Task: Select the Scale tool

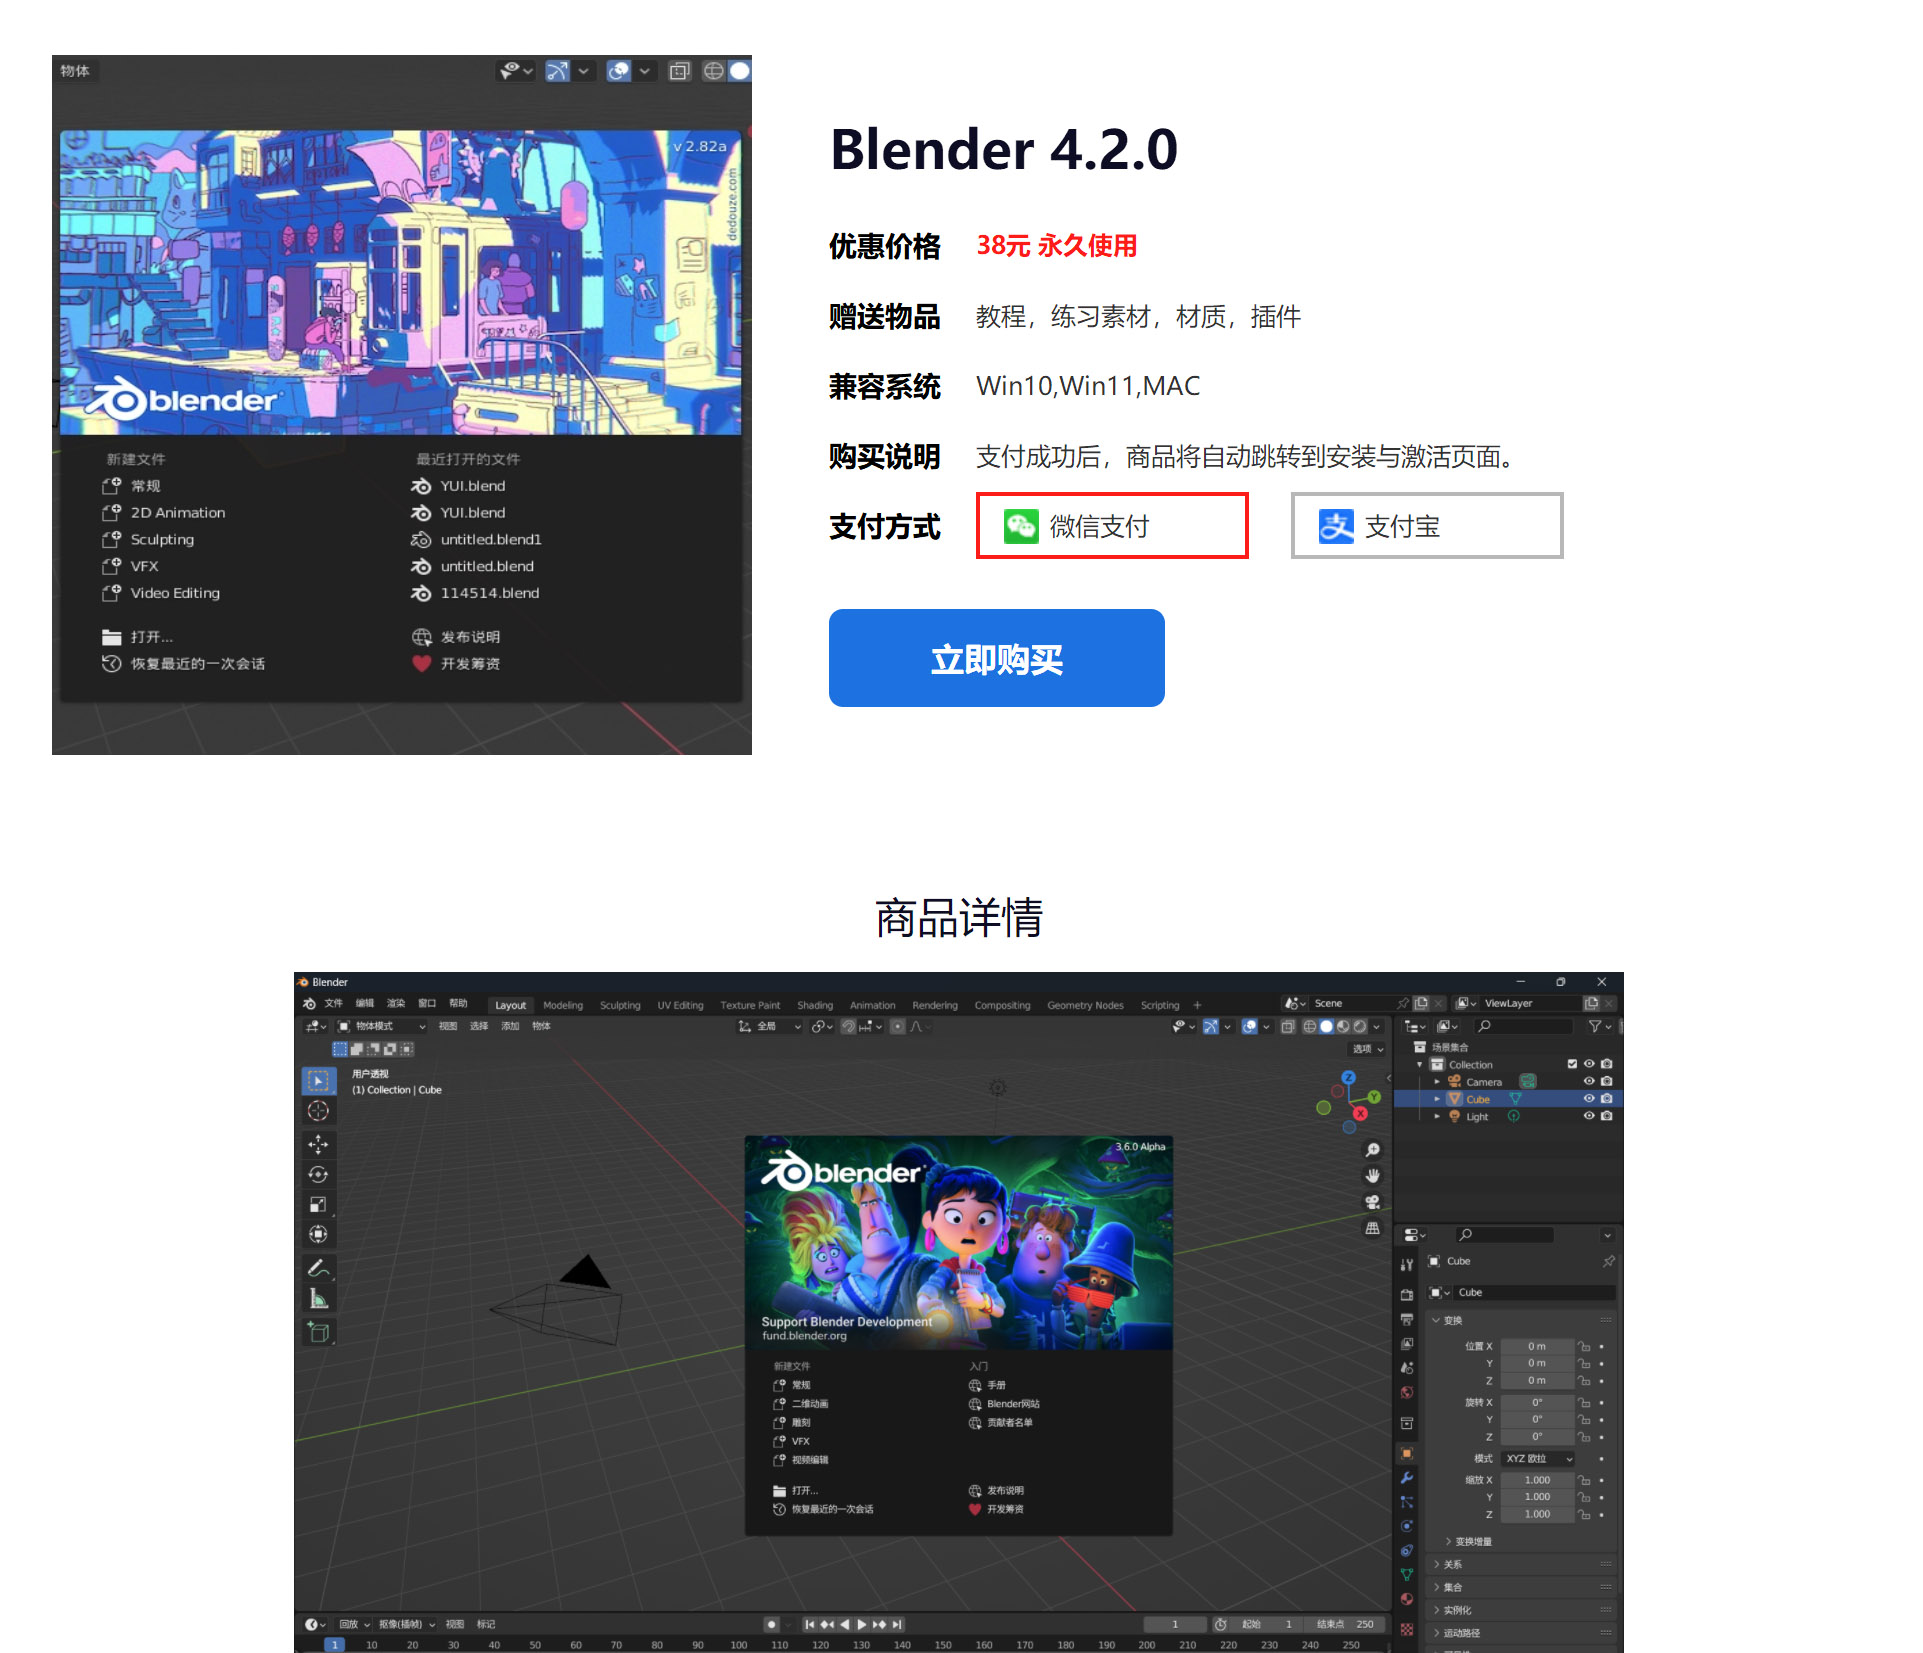Action: pyautogui.click(x=319, y=1205)
